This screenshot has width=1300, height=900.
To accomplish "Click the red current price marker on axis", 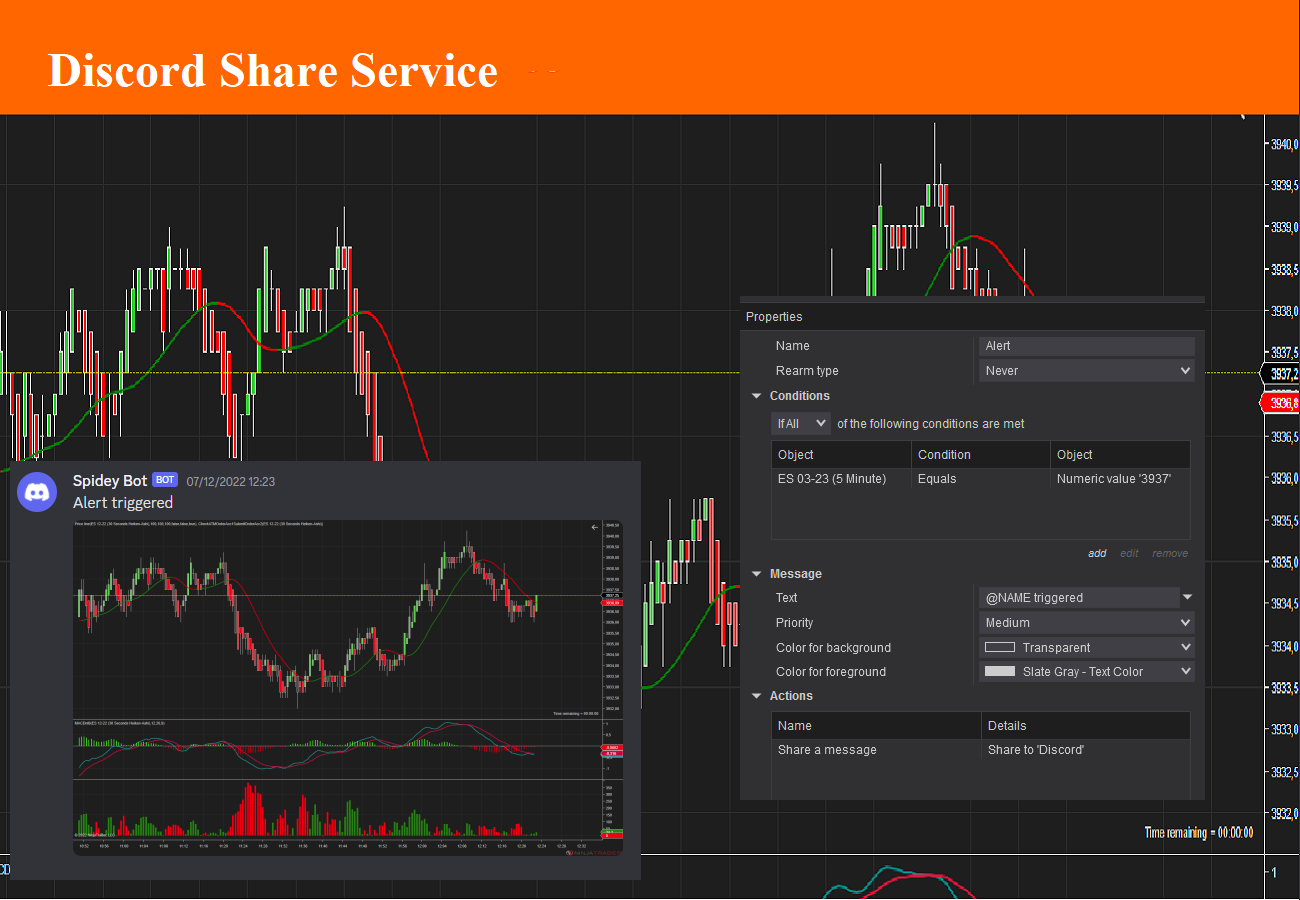I will point(1280,403).
